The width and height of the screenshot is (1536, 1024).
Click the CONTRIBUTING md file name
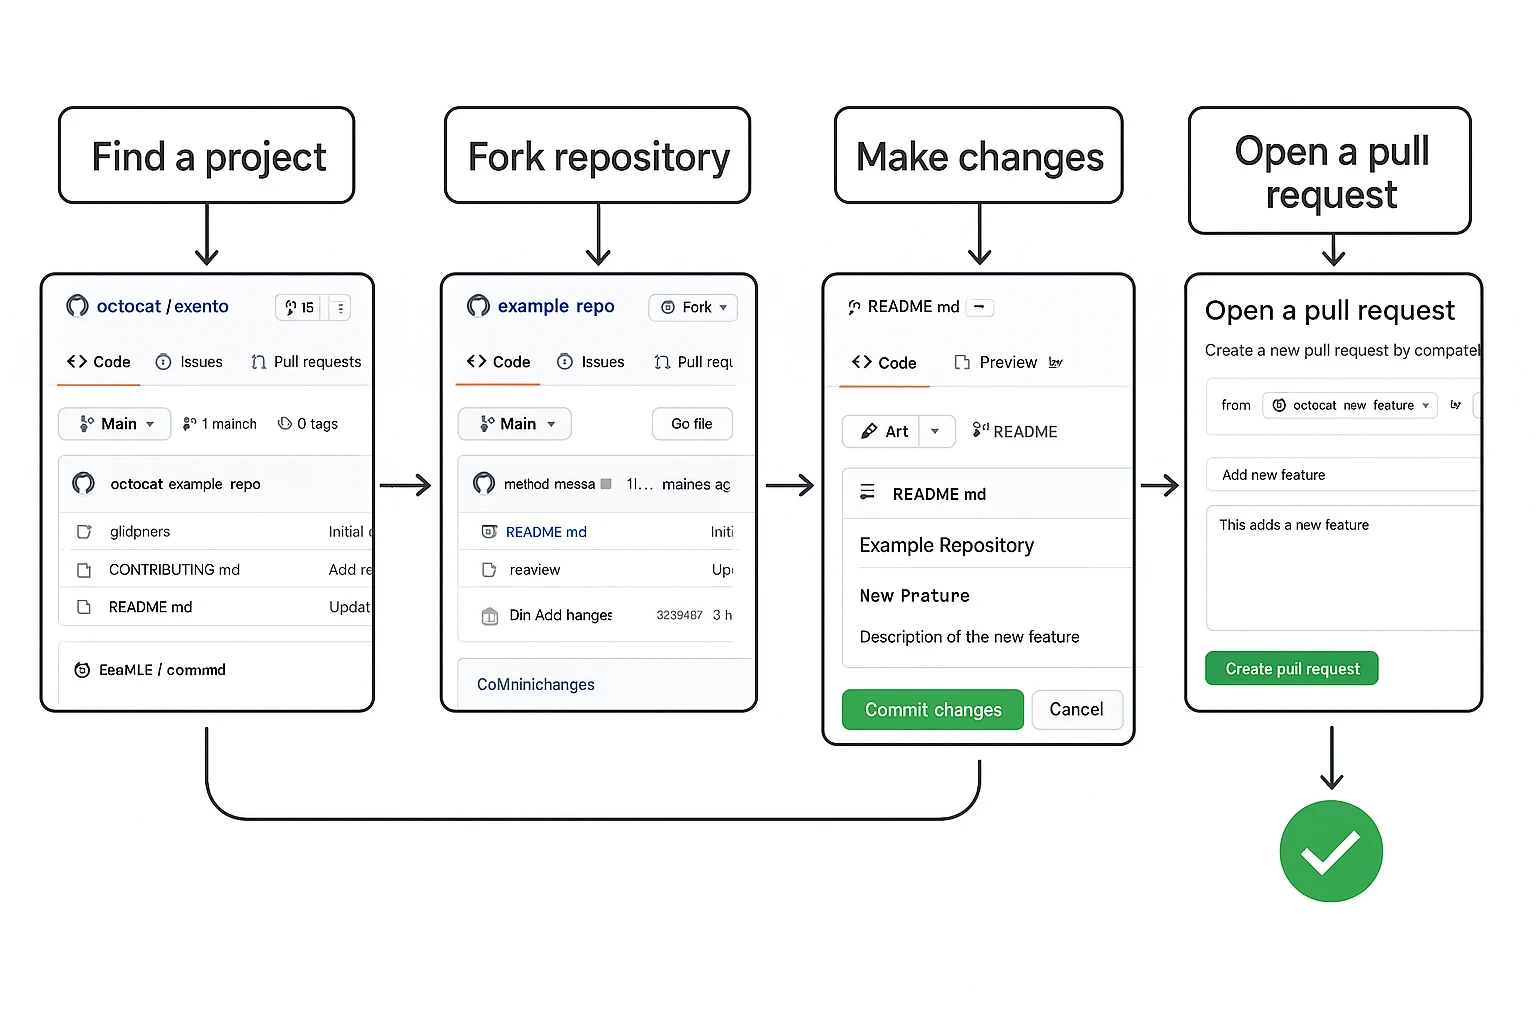[174, 570]
